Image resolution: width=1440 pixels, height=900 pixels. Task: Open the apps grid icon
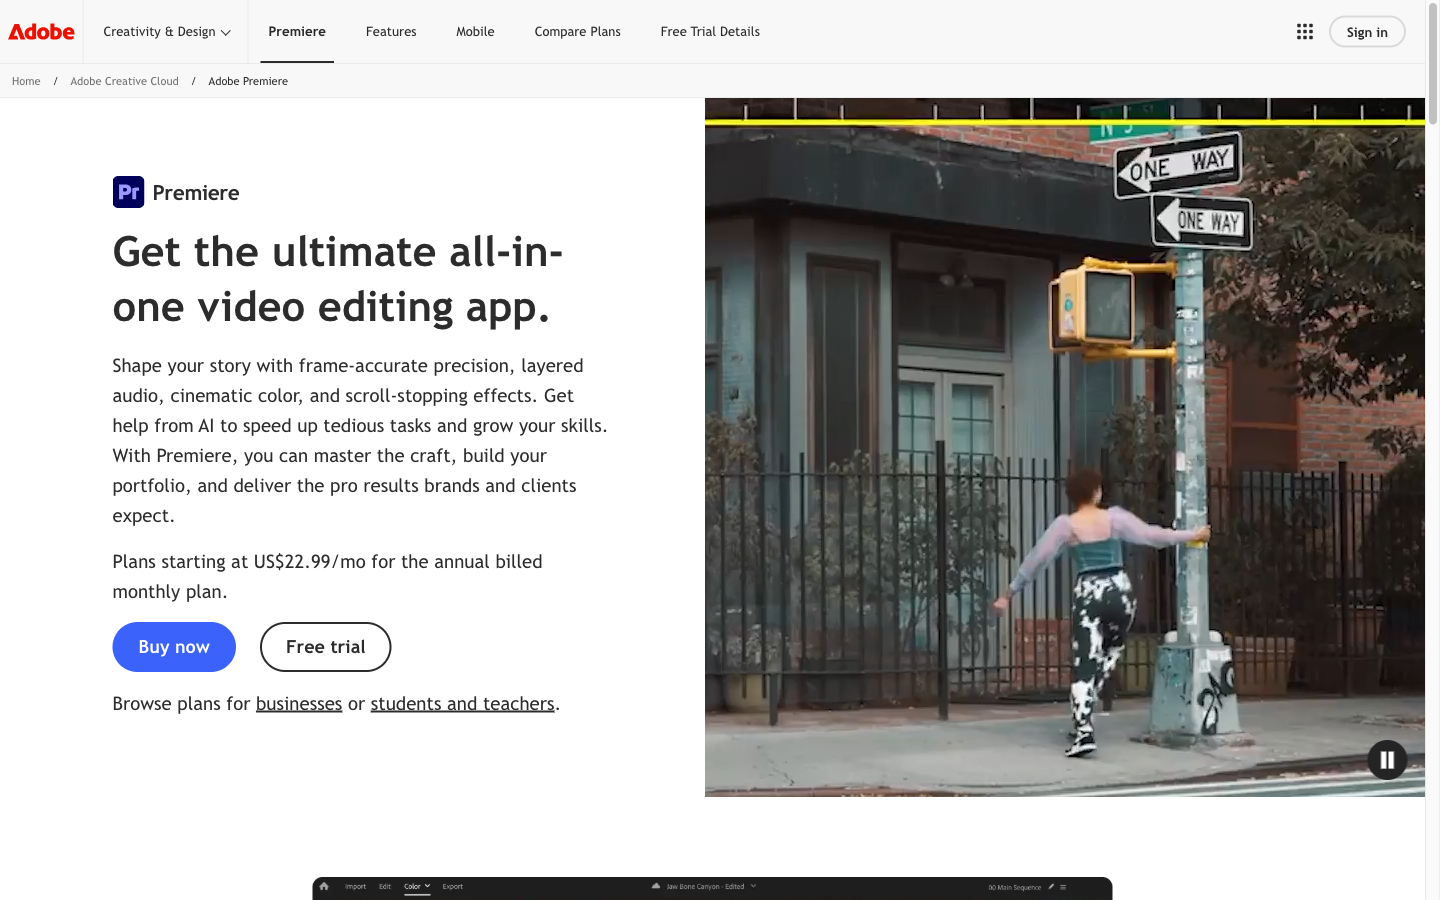(x=1304, y=32)
